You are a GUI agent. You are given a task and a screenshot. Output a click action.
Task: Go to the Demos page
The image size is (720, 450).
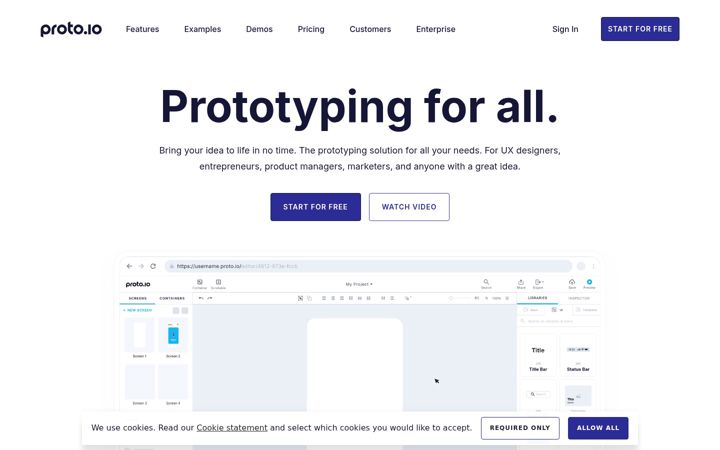(259, 29)
